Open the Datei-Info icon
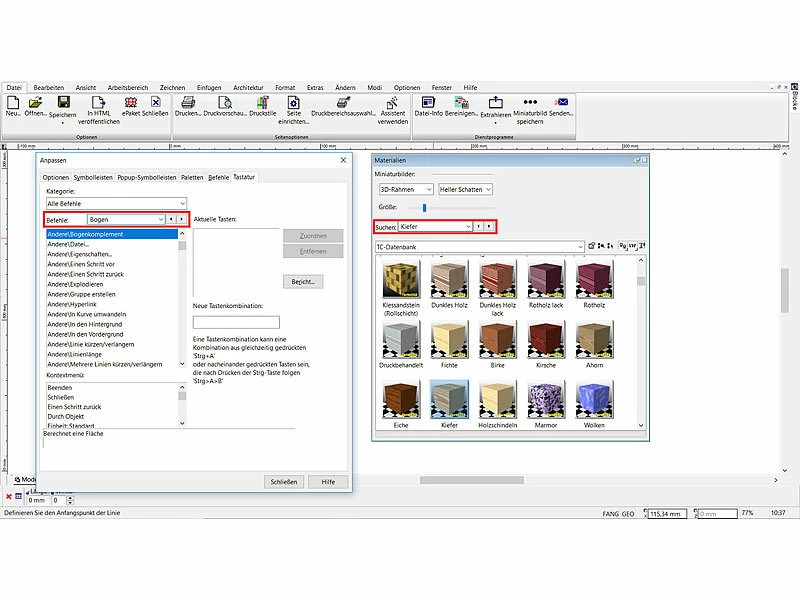The width and height of the screenshot is (800, 600). click(429, 103)
